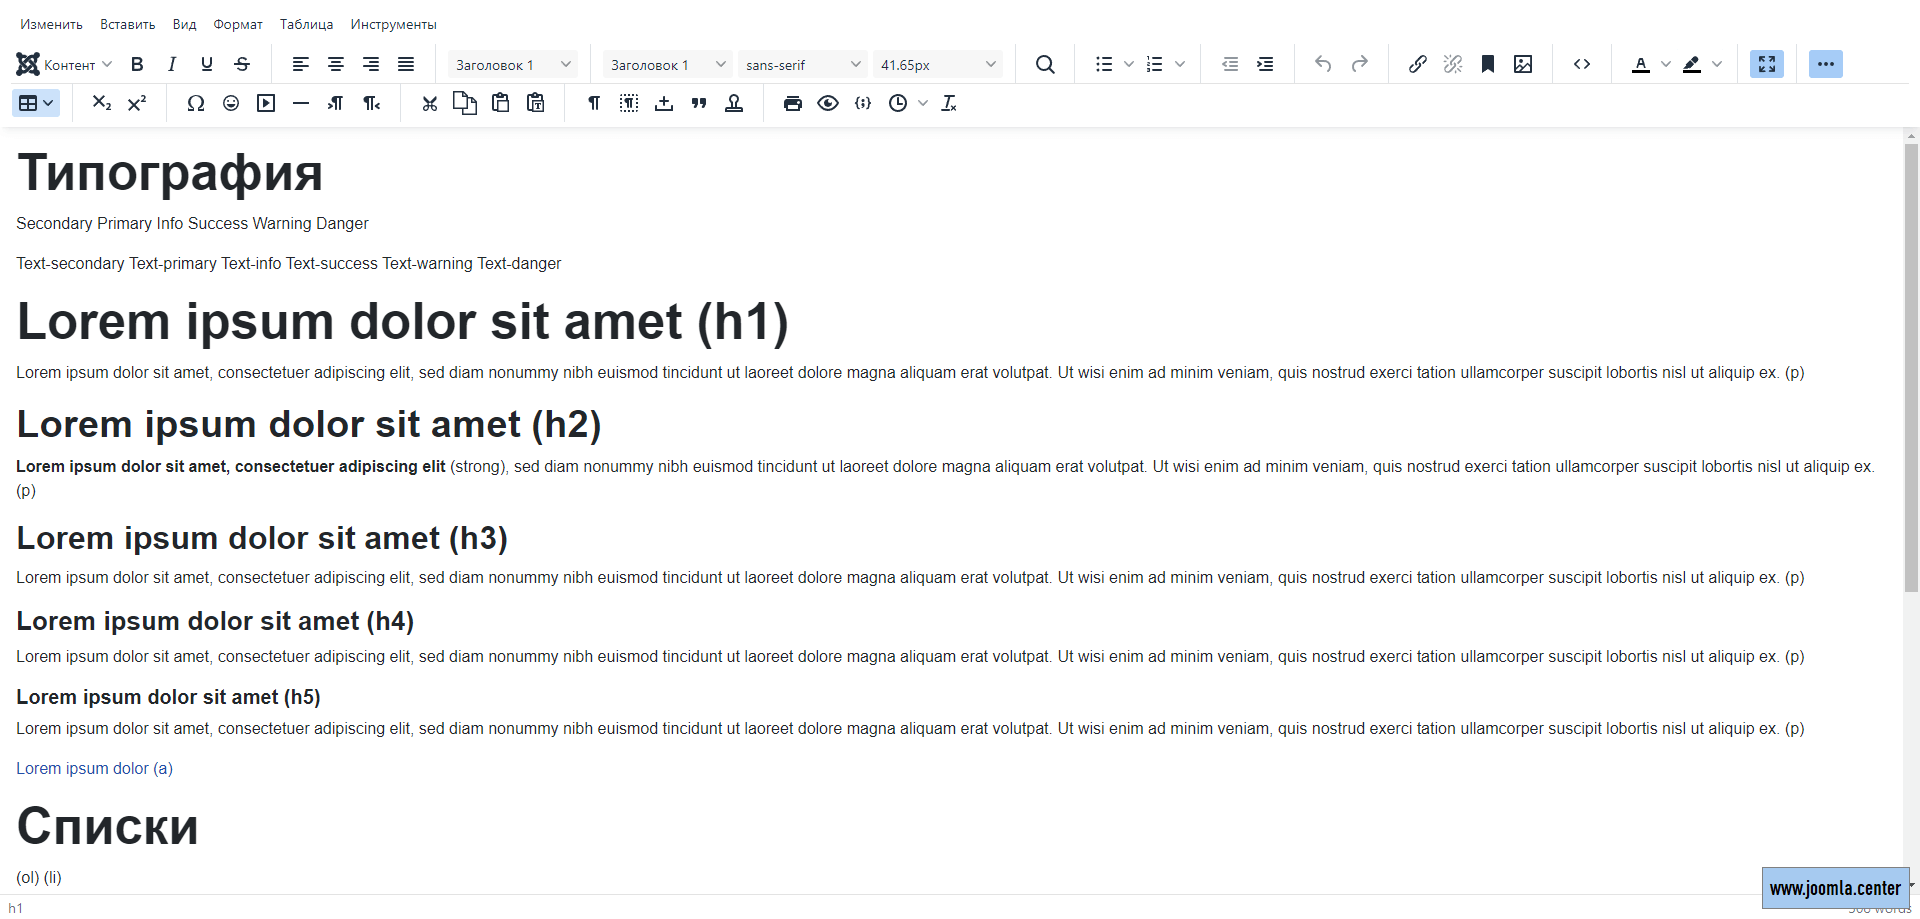Open the Формат menu
Screen dimensions: 1920x919
[x=238, y=24]
